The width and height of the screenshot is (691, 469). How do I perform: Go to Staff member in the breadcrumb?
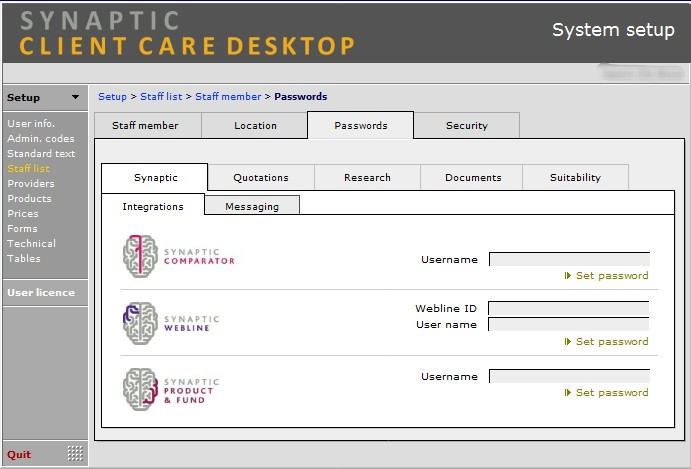point(228,97)
